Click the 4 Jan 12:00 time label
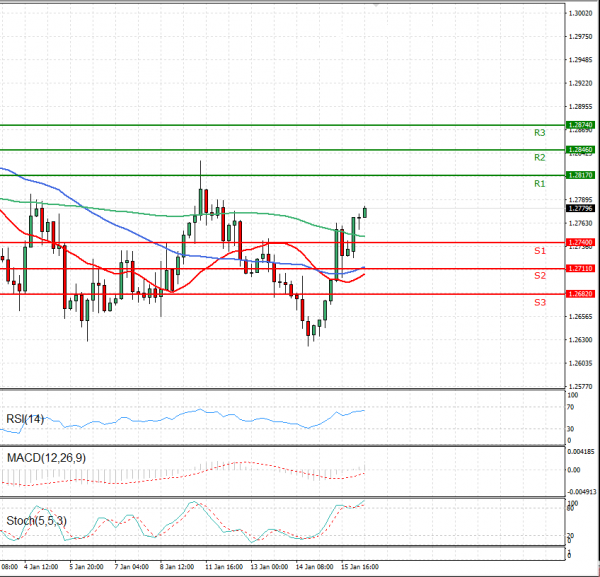Image resolution: width=600 pixels, height=577 pixels. point(41,567)
